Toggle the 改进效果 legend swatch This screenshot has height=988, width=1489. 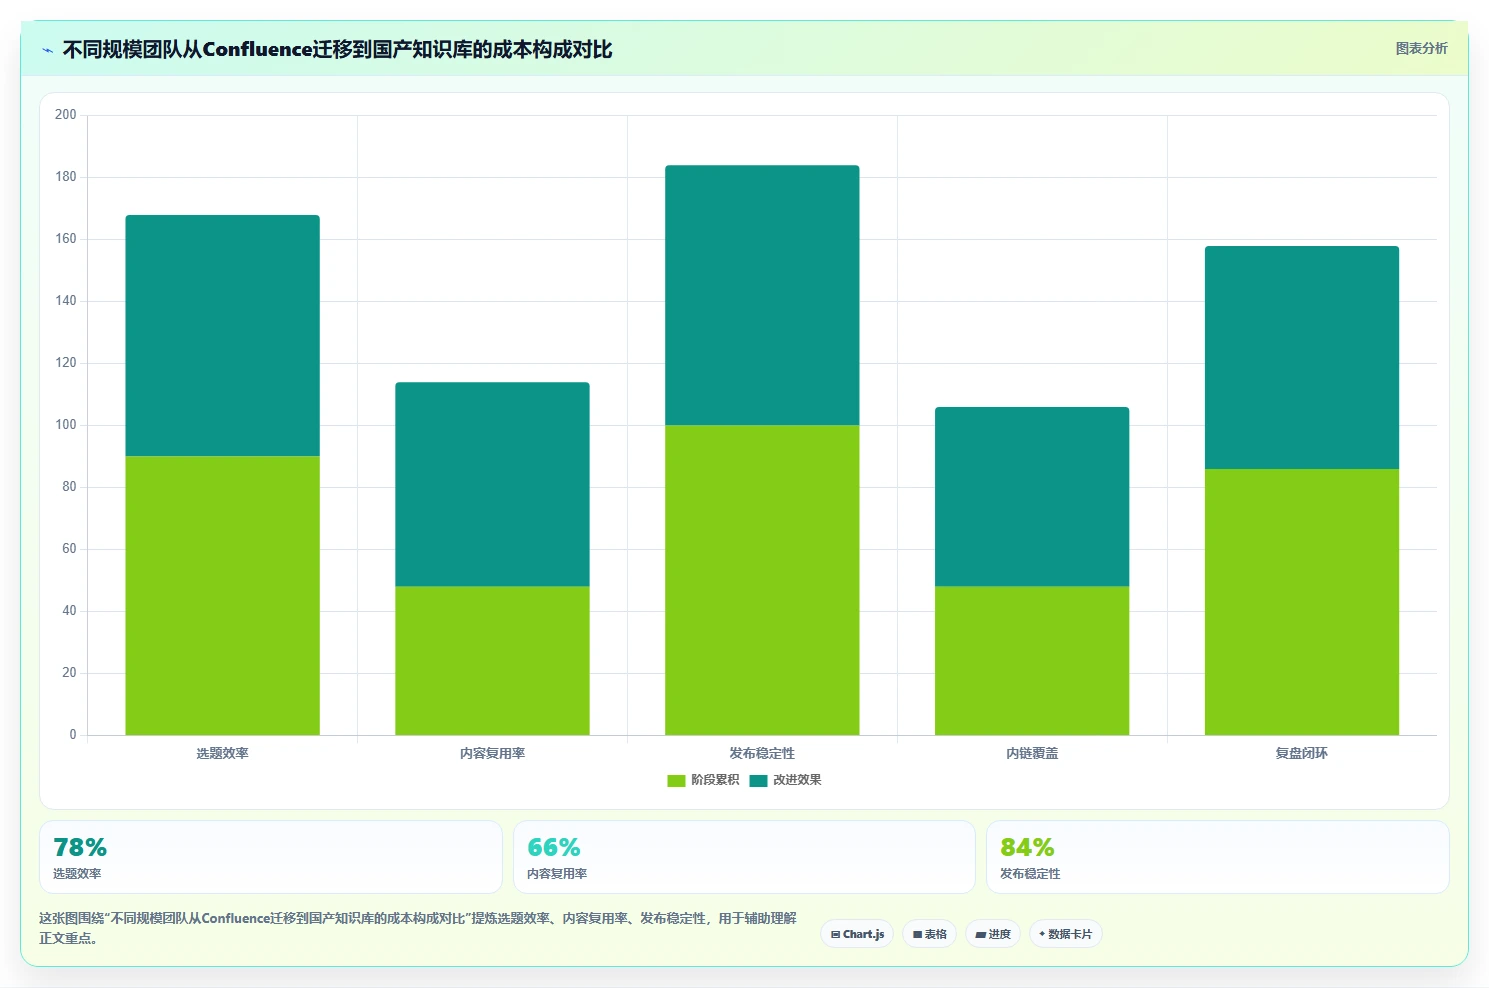point(758,780)
